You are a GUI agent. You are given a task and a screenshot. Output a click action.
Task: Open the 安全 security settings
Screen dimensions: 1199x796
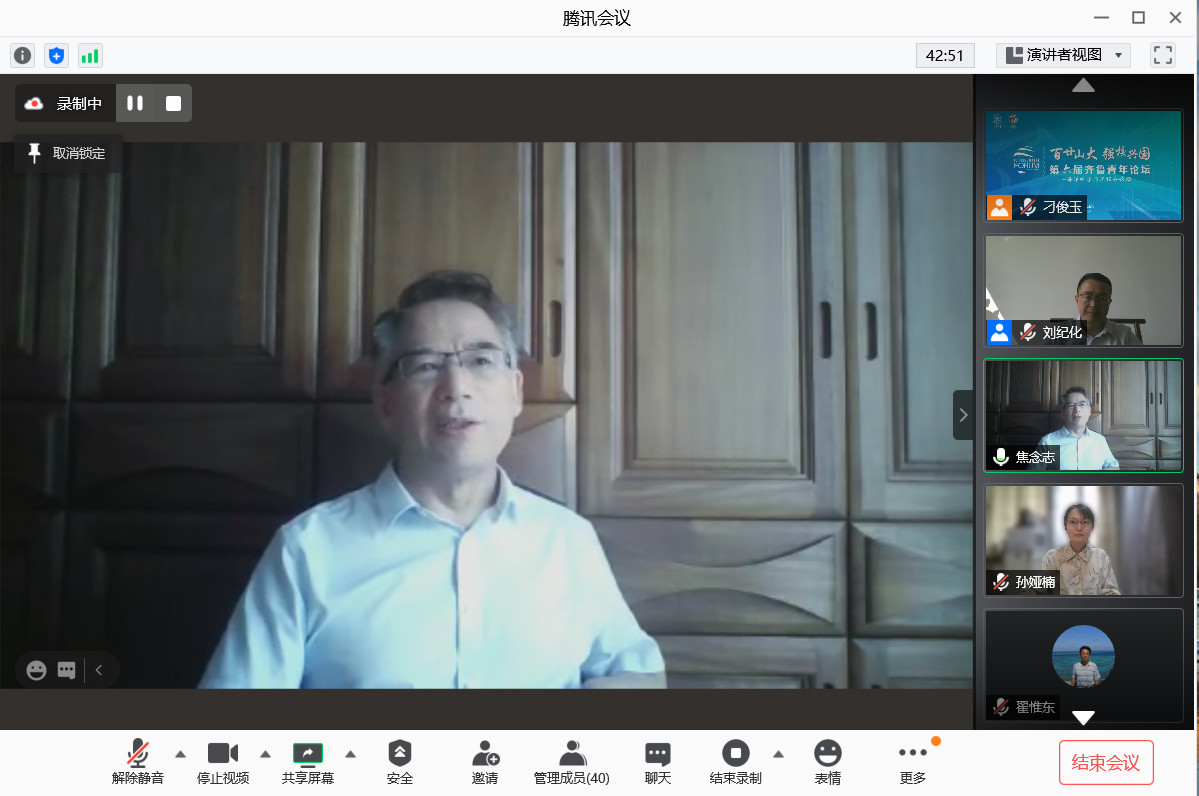400,763
